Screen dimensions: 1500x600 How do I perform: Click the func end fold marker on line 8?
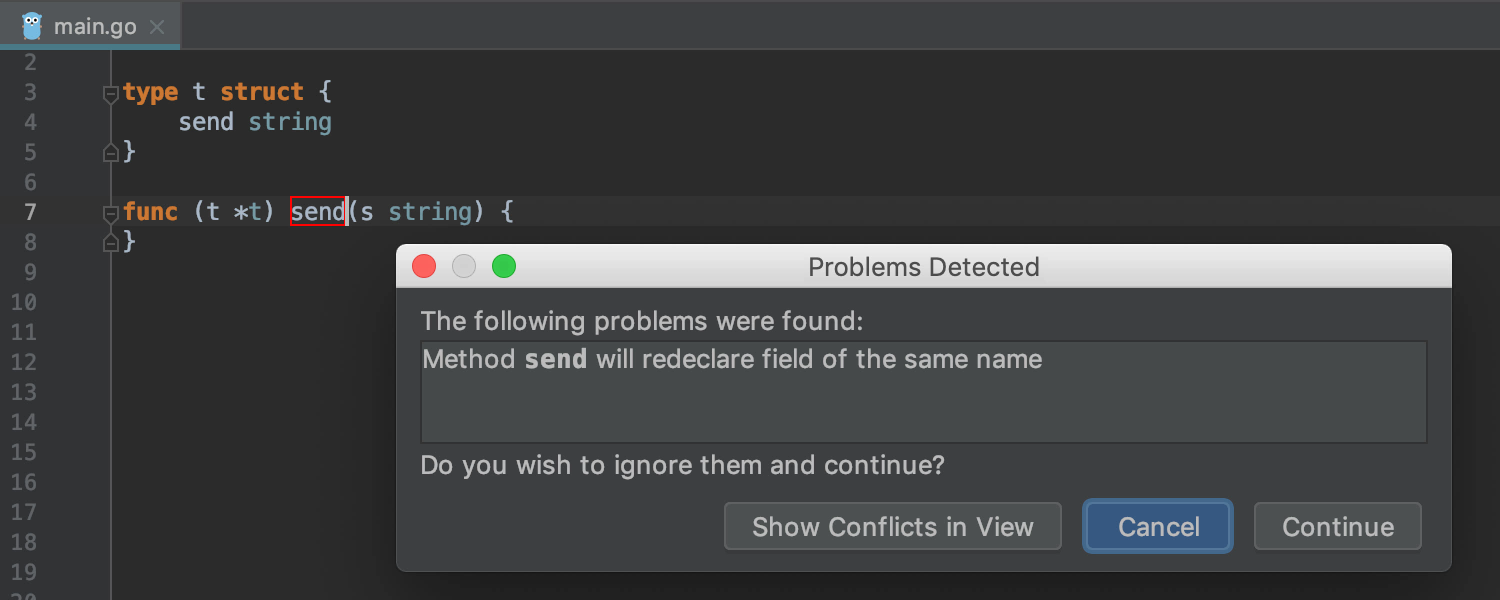(111, 242)
